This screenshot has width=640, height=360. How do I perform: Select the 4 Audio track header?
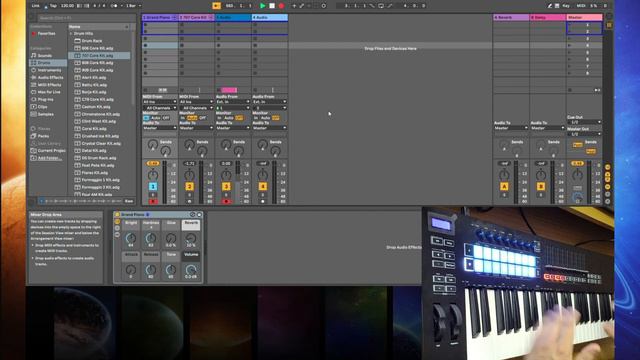(270, 18)
